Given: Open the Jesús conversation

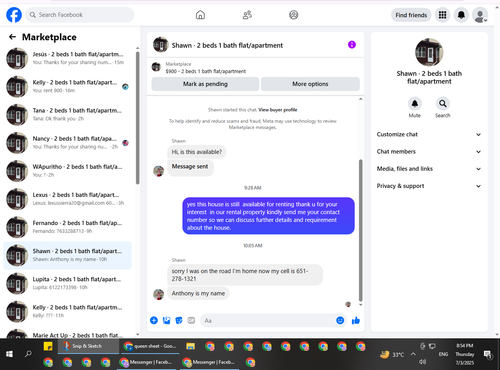Looking at the screenshot, I should click(67, 58).
